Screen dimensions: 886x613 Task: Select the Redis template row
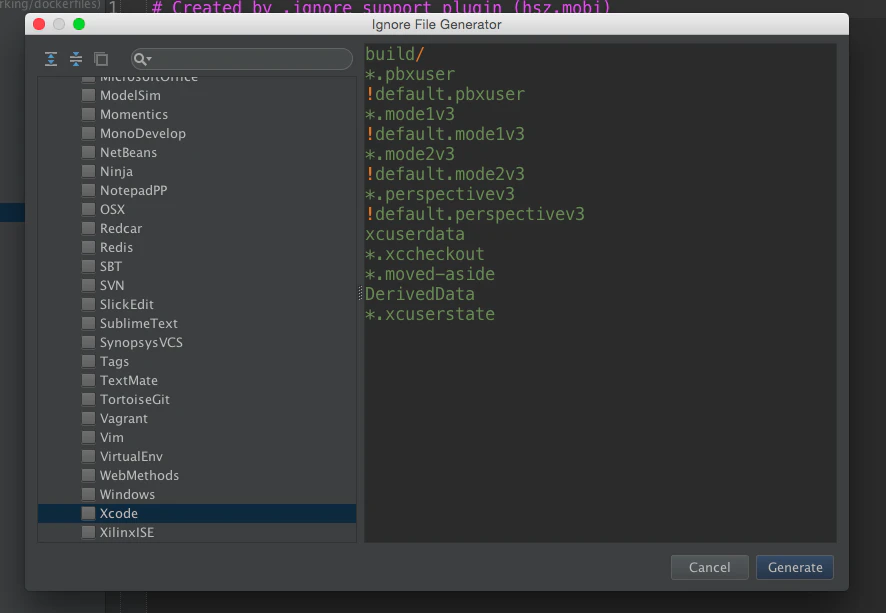(197, 247)
